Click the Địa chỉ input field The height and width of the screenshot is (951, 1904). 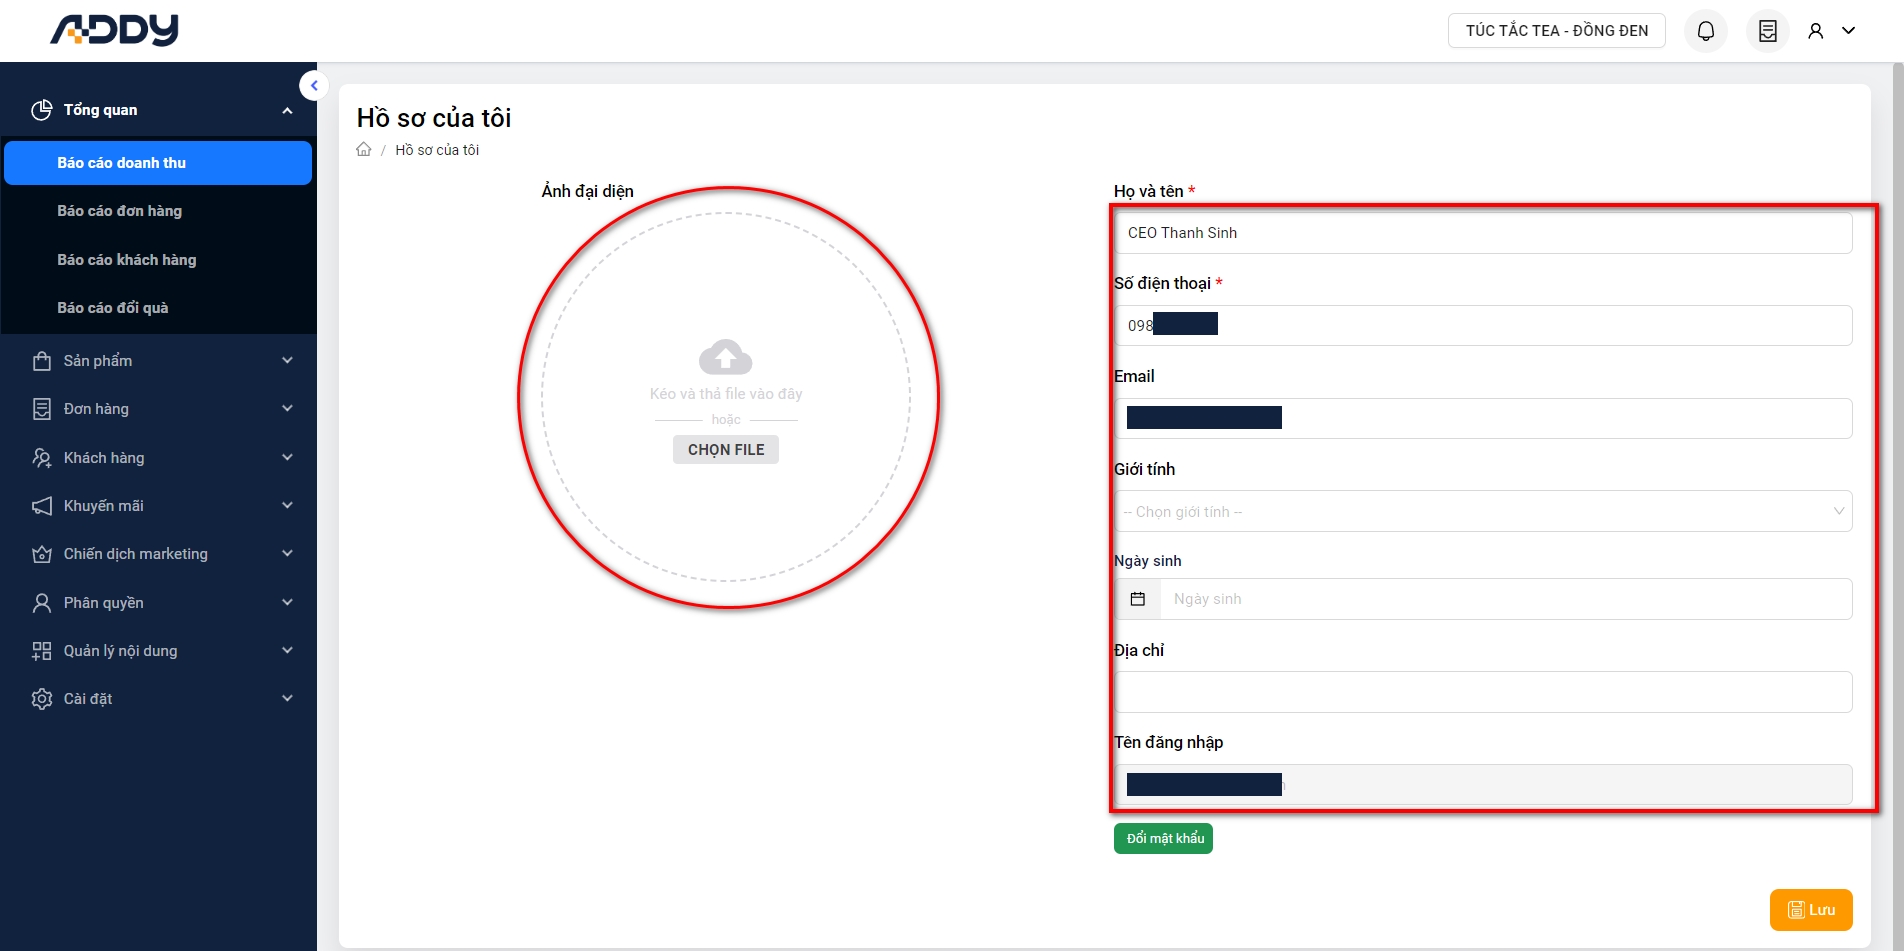point(1483,692)
